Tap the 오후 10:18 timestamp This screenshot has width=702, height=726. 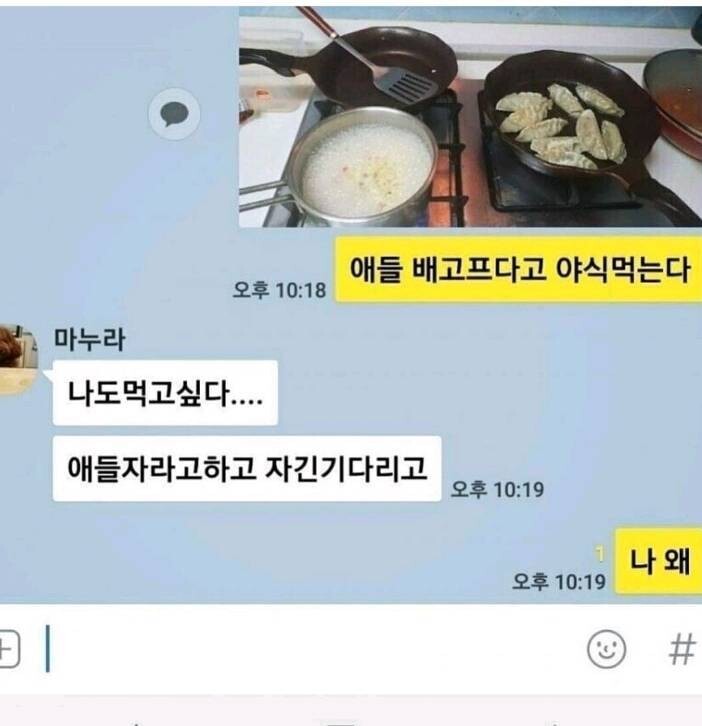279,290
